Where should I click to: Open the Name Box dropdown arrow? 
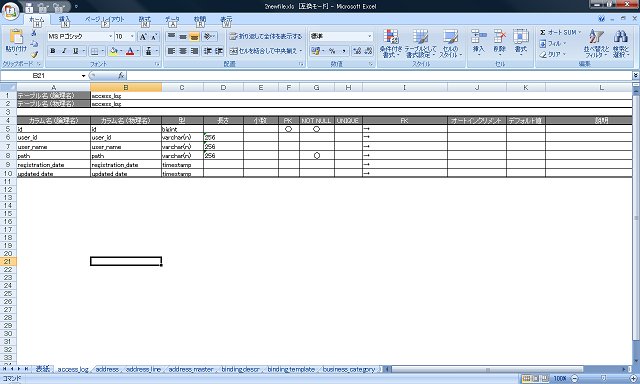83,76
